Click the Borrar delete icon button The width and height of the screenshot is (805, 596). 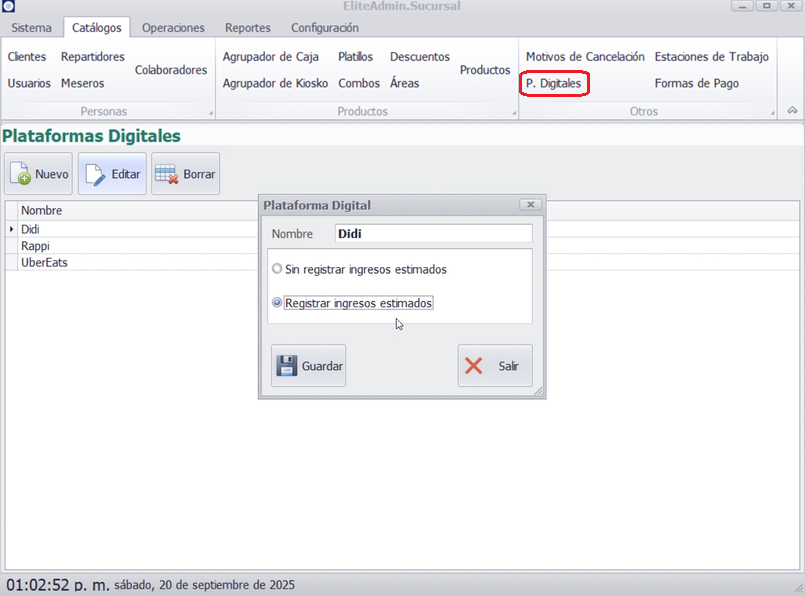pos(186,174)
